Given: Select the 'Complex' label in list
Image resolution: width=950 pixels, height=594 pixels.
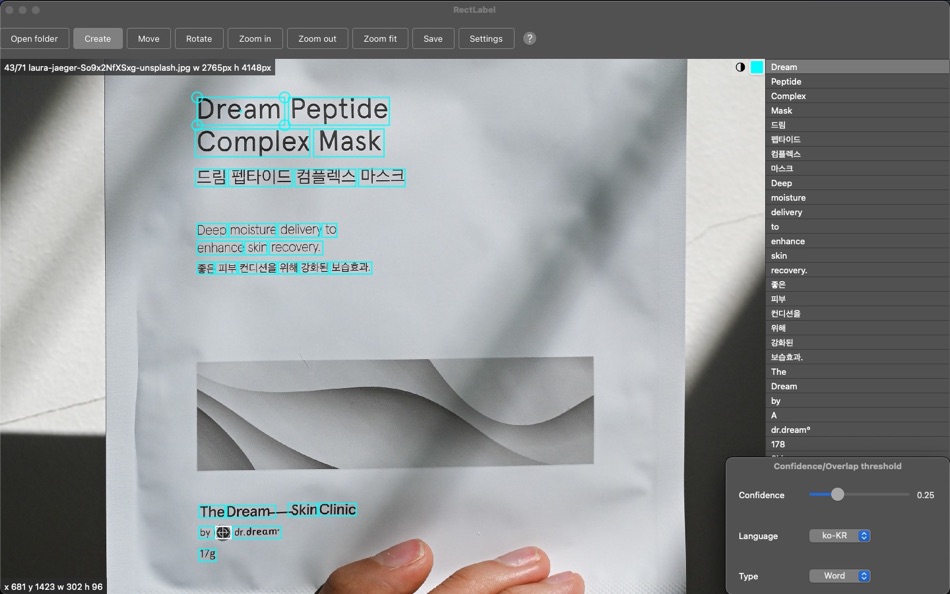Looking at the screenshot, I should [x=857, y=96].
